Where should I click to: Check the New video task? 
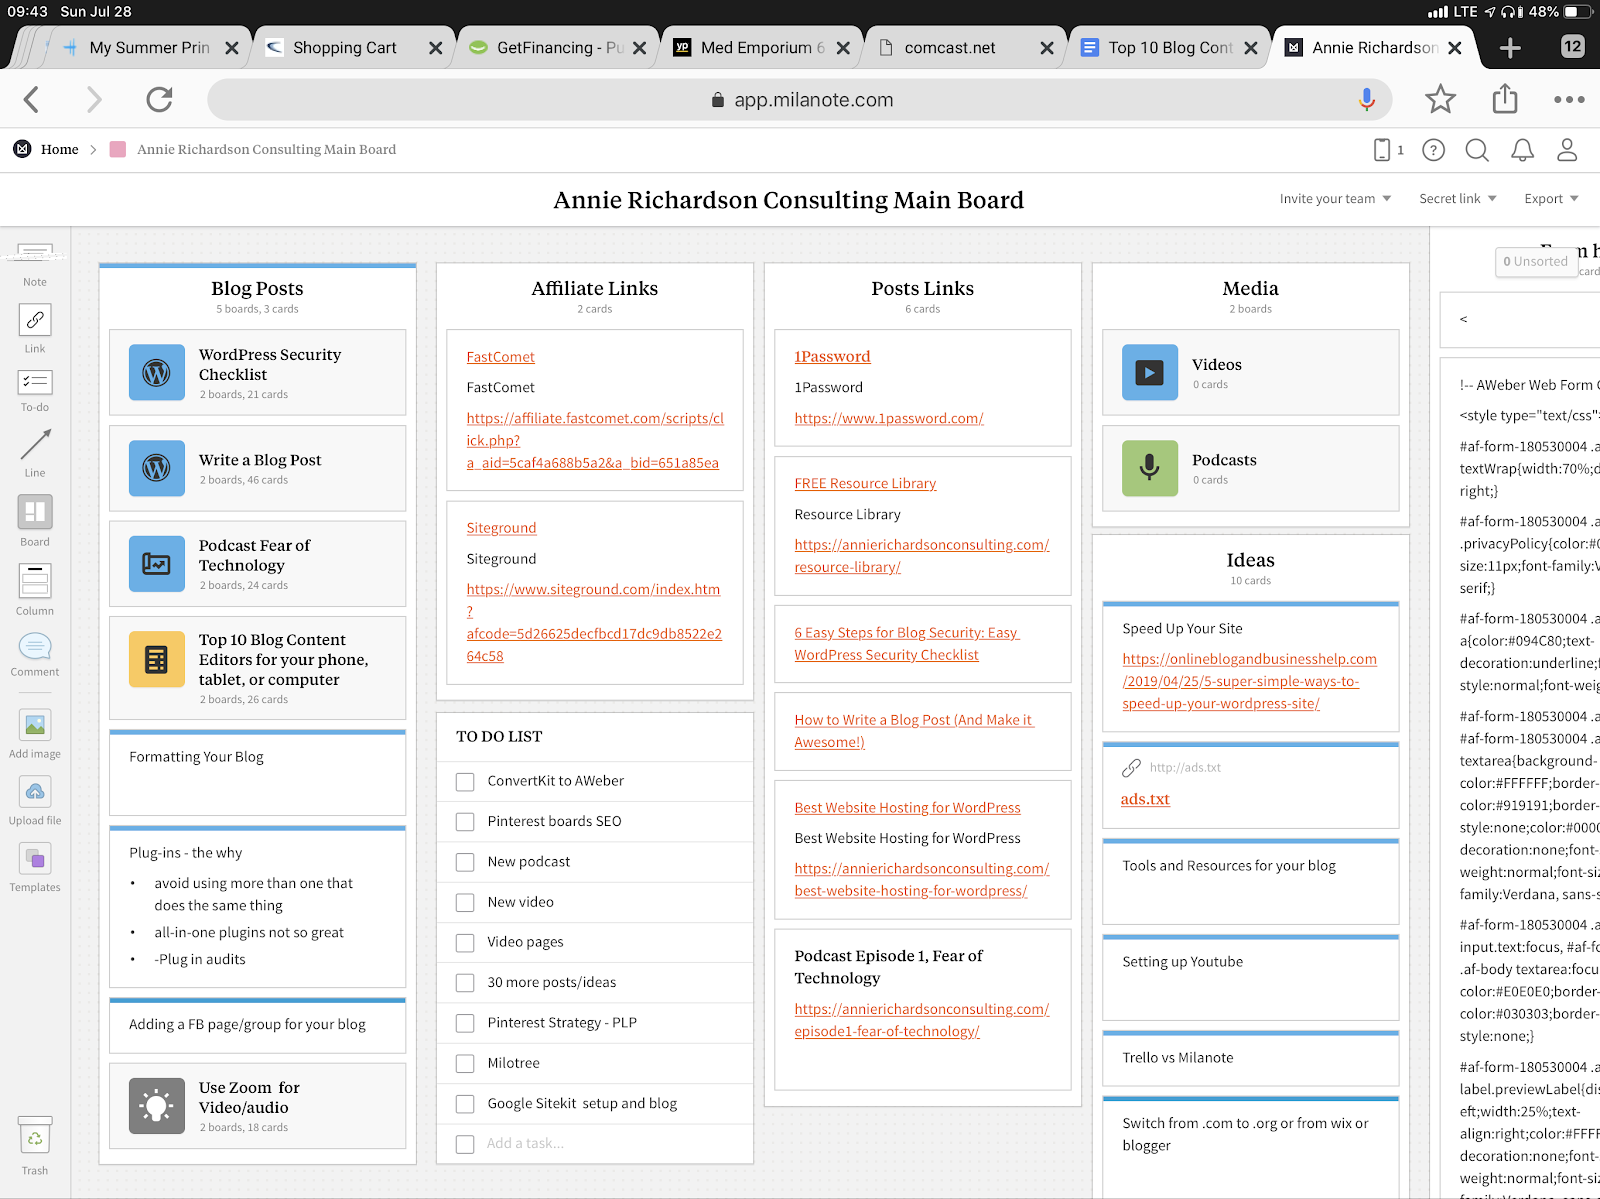(465, 902)
